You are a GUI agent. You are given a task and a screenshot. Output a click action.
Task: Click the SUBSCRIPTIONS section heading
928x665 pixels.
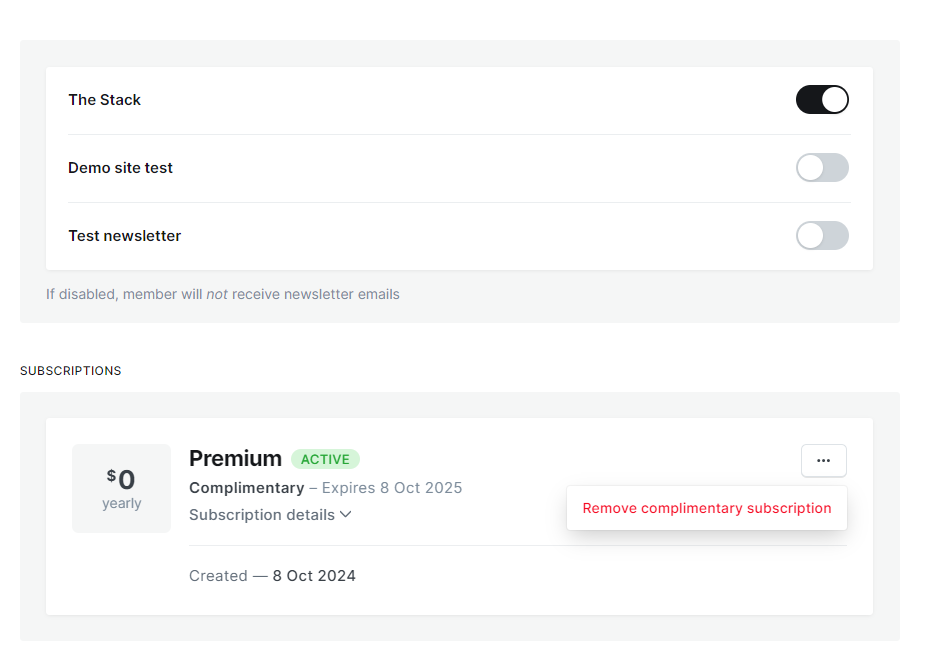click(70, 371)
